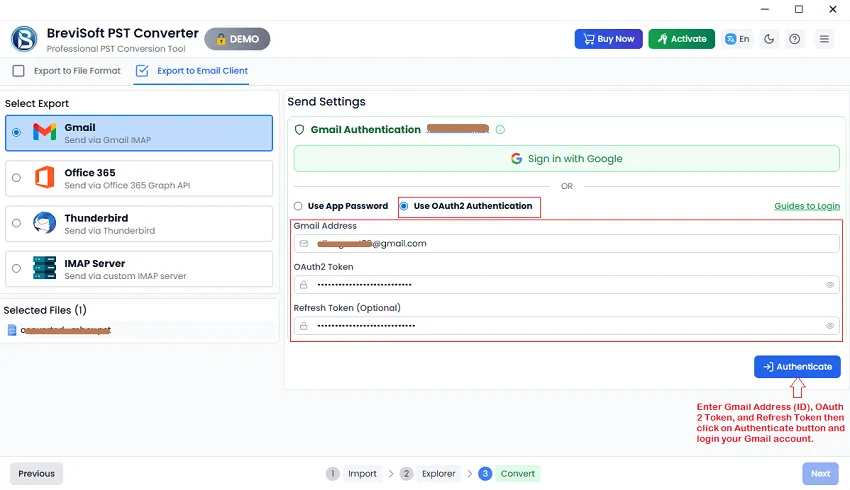The image size is (850, 490).
Task: Go to step 3 Convert
Action: click(x=508, y=474)
